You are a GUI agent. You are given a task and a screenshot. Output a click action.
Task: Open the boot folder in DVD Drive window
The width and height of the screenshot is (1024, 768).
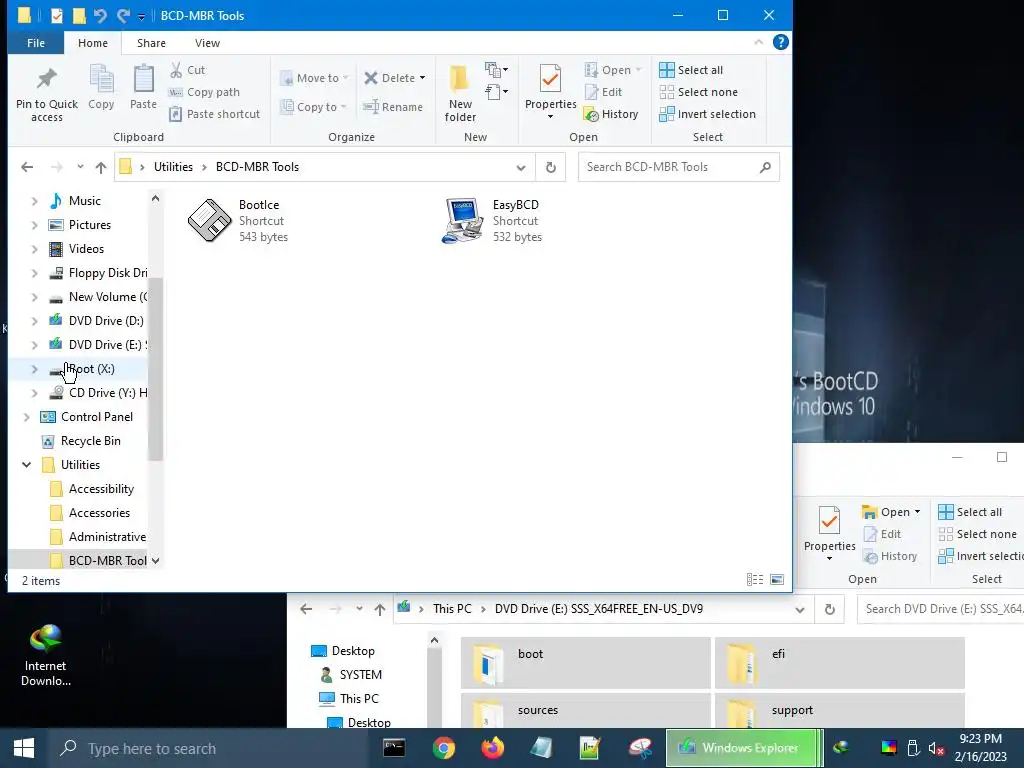(x=585, y=663)
